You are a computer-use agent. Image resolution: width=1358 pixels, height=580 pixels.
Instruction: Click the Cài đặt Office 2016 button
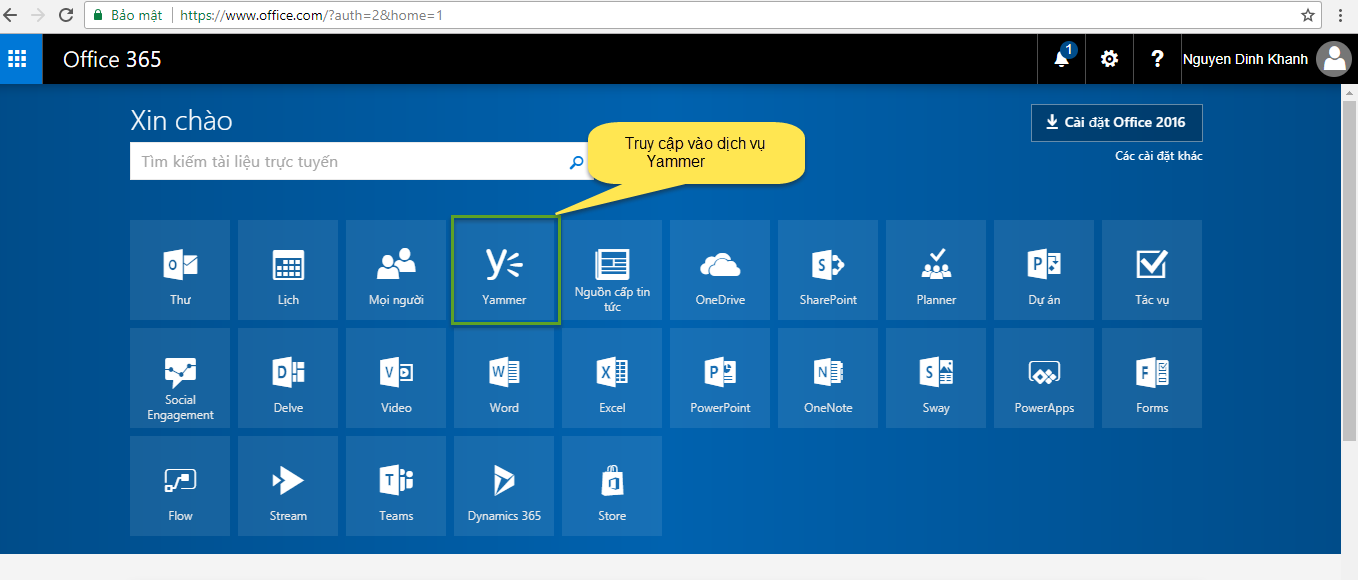coord(1116,122)
